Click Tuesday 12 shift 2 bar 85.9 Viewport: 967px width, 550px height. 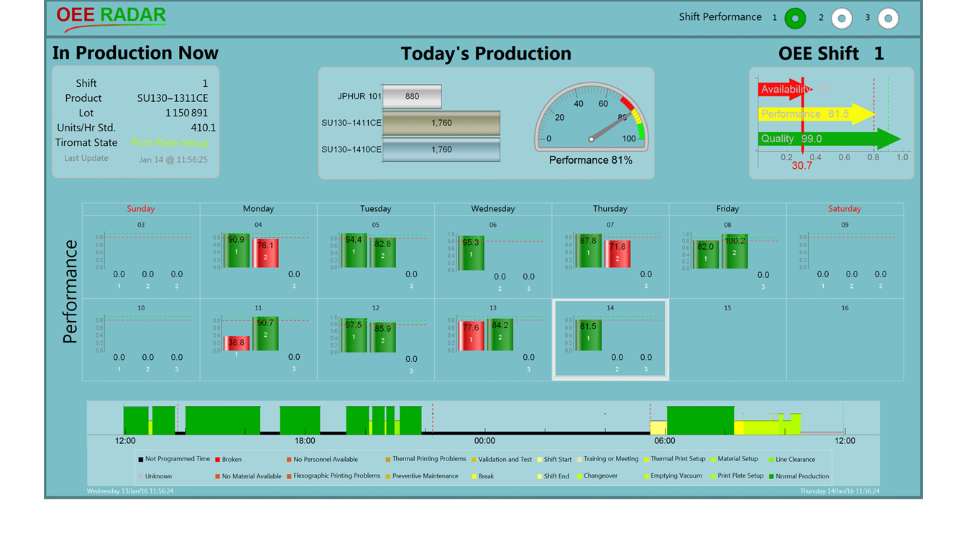tap(382, 338)
